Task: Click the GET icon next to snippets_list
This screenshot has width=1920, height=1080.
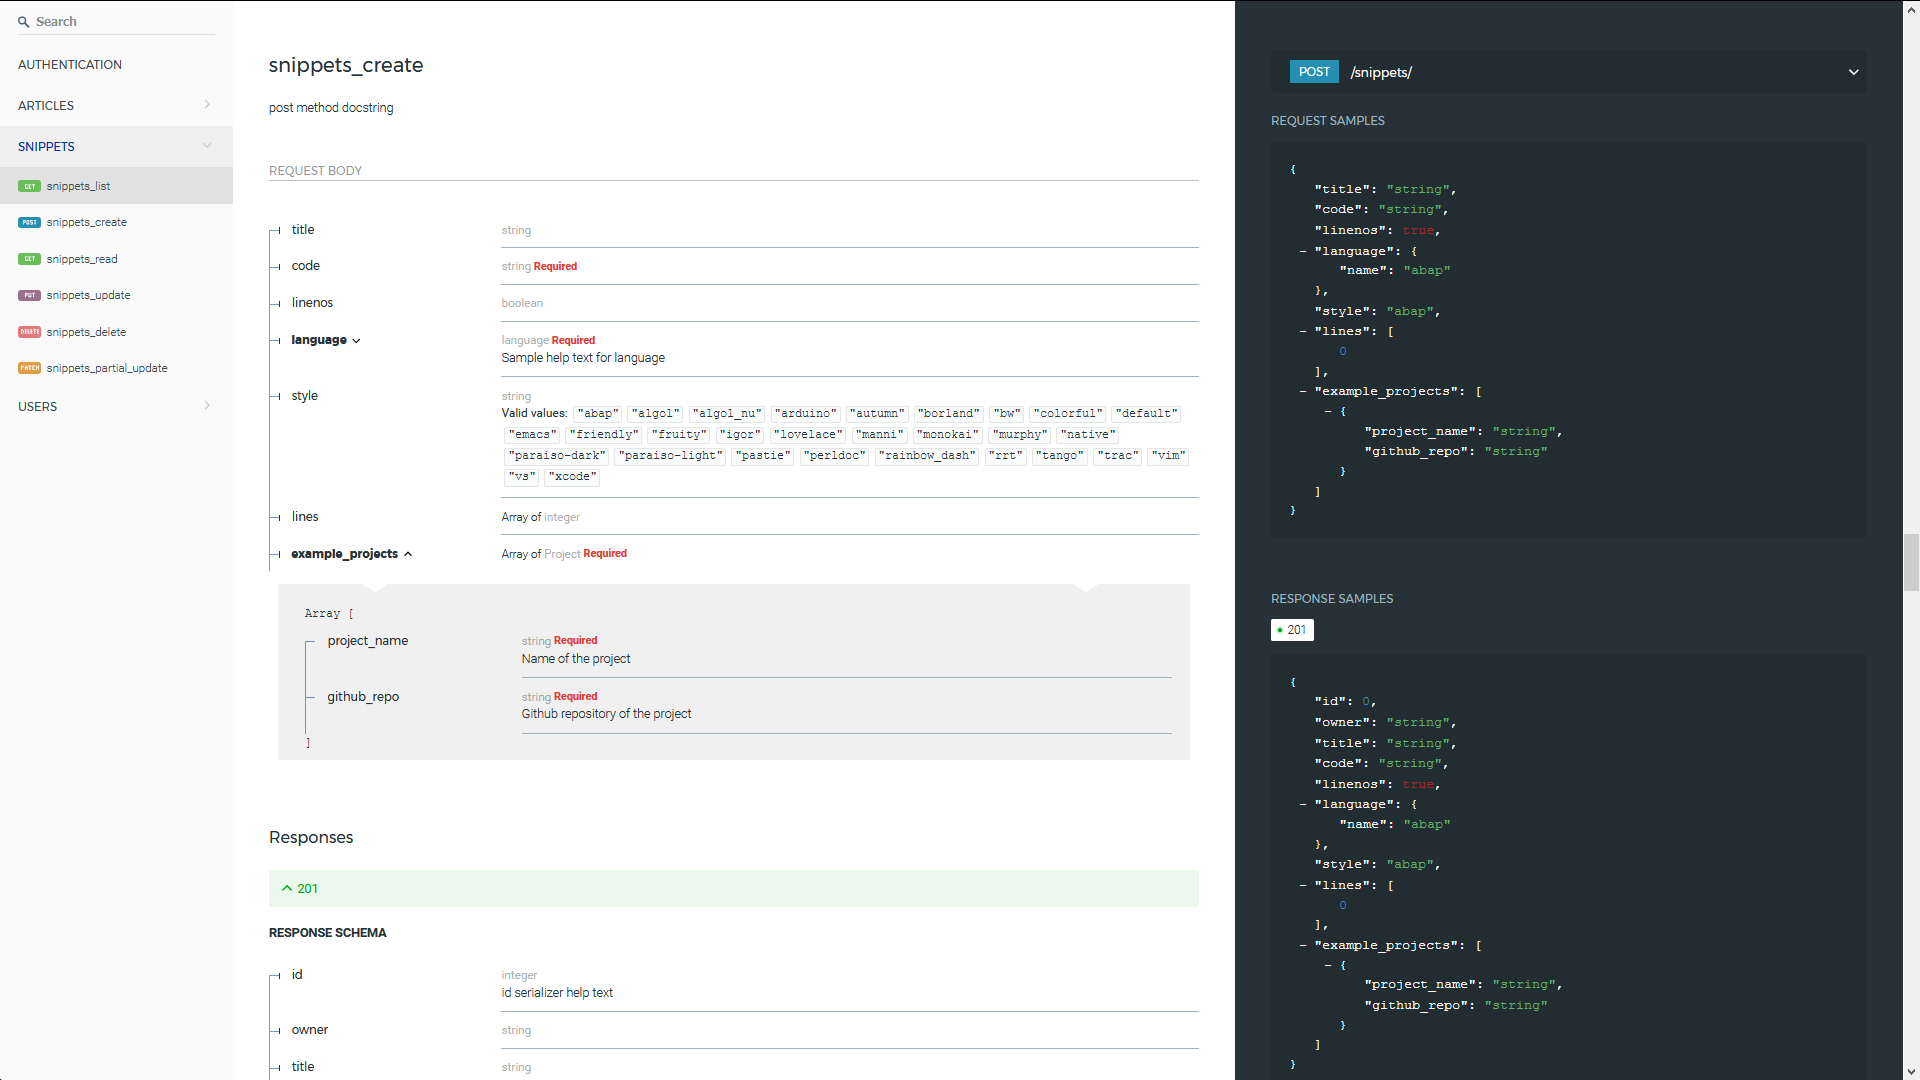Action: [x=29, y=186]
